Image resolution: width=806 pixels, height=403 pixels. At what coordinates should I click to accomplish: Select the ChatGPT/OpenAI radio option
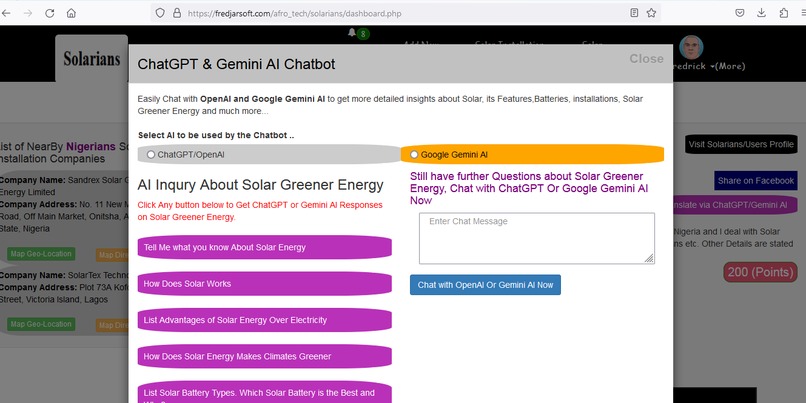click(x=151, y=154)
